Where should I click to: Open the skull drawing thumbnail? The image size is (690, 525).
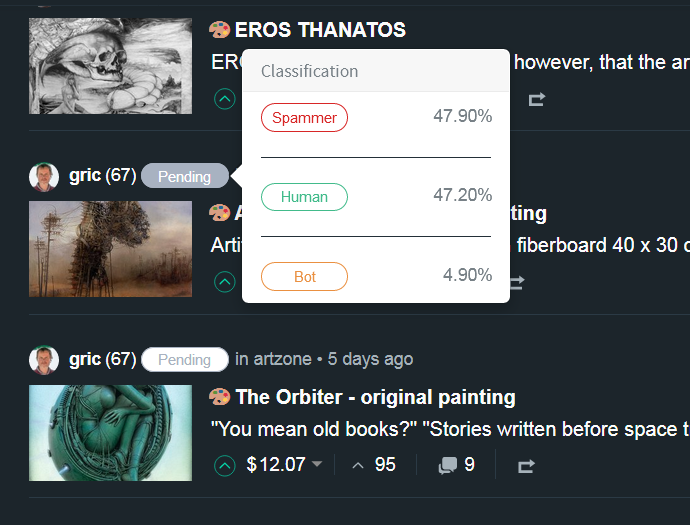[110, 65]
